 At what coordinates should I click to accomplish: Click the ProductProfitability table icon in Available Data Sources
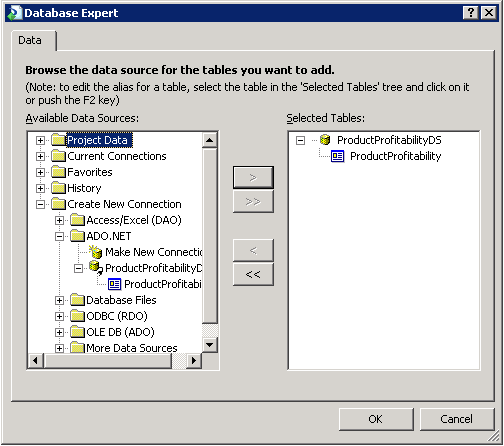pos(115,284)
